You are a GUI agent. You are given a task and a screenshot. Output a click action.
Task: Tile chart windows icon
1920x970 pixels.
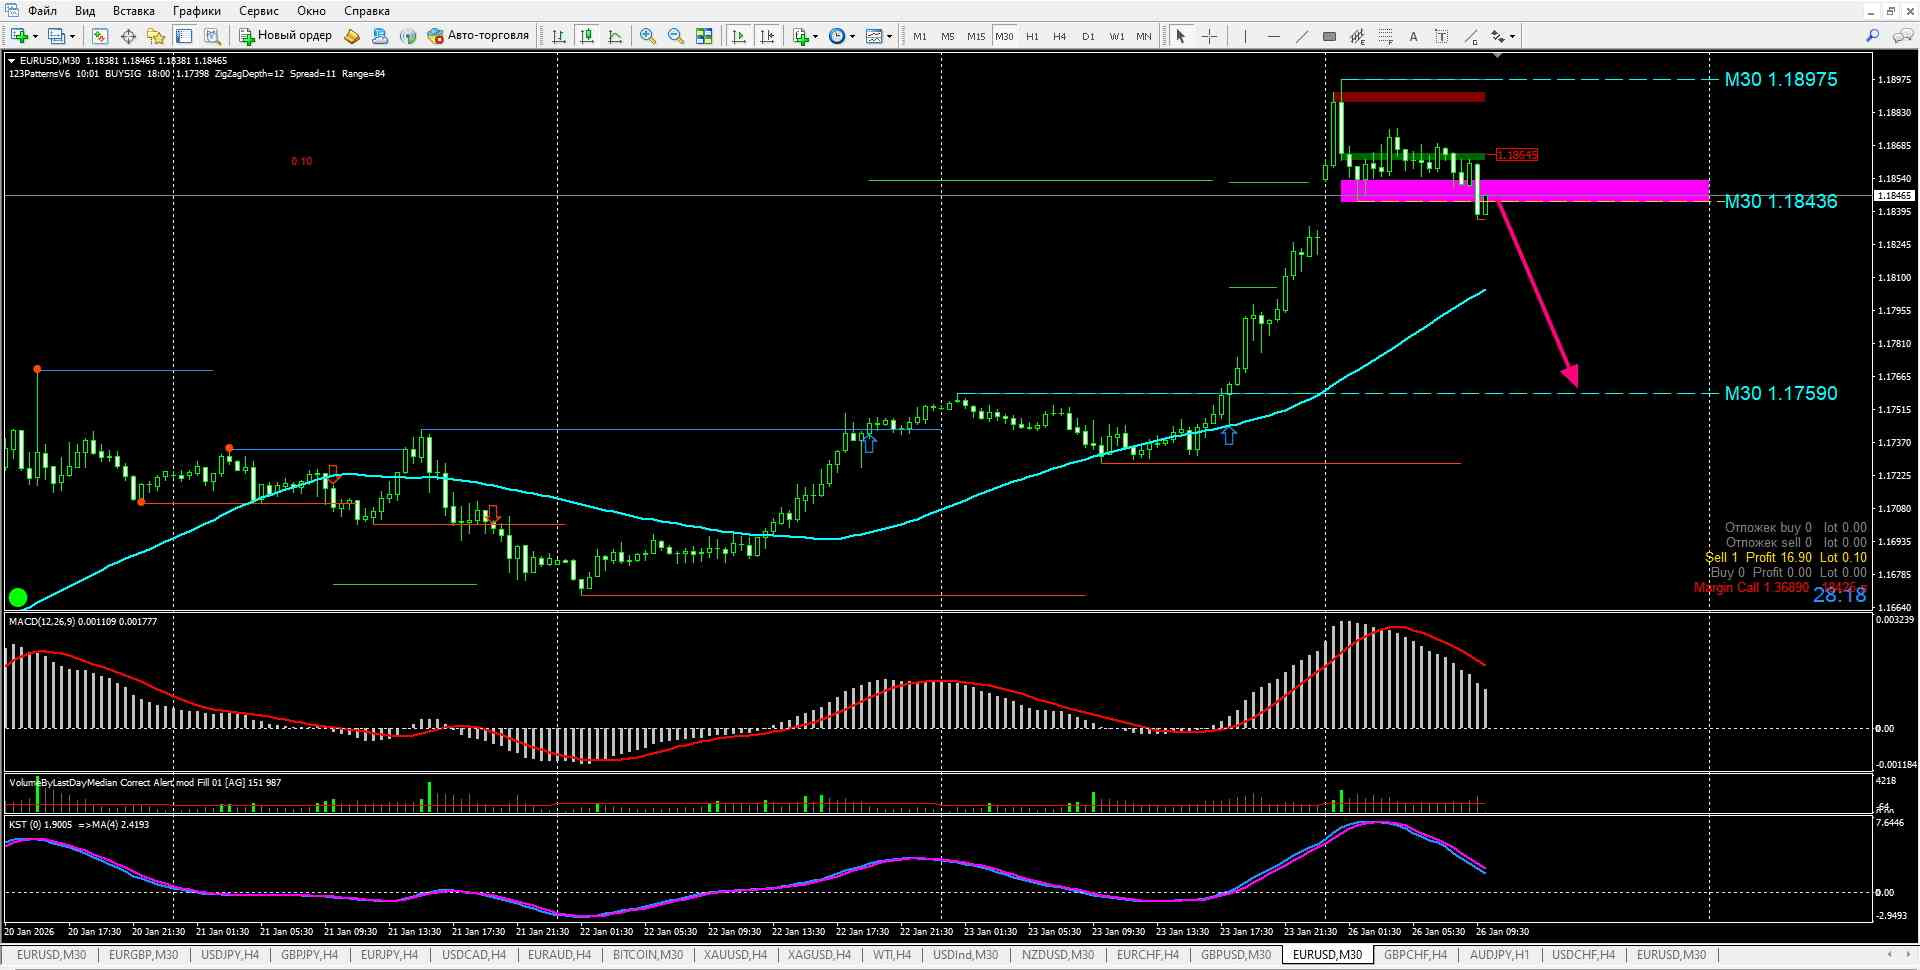click(704, 36)
